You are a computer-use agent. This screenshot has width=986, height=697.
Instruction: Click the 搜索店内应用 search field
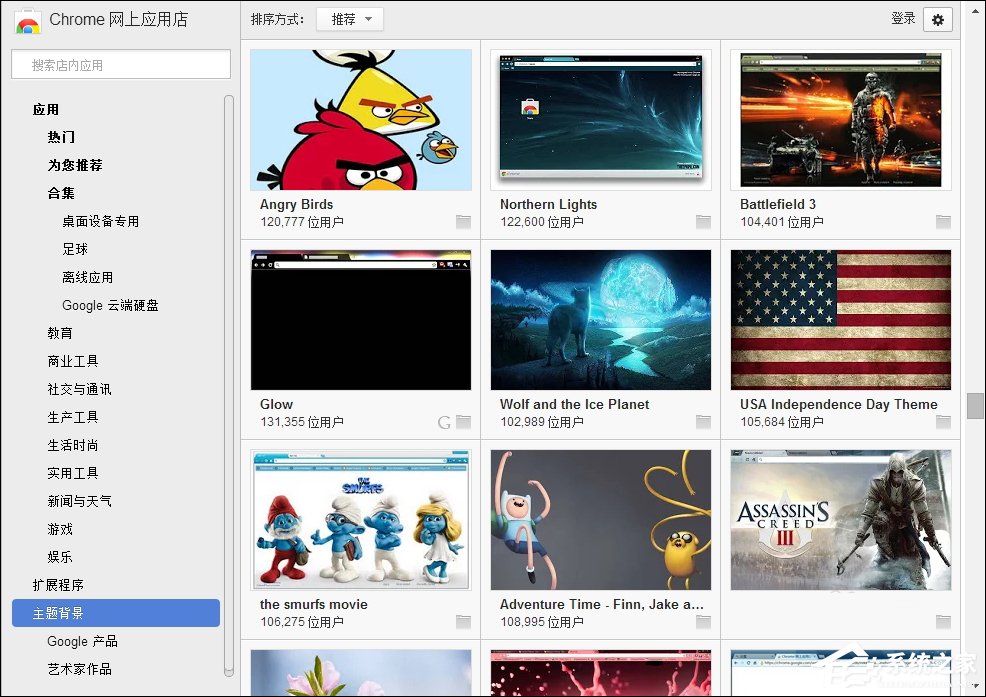[120, 65]
